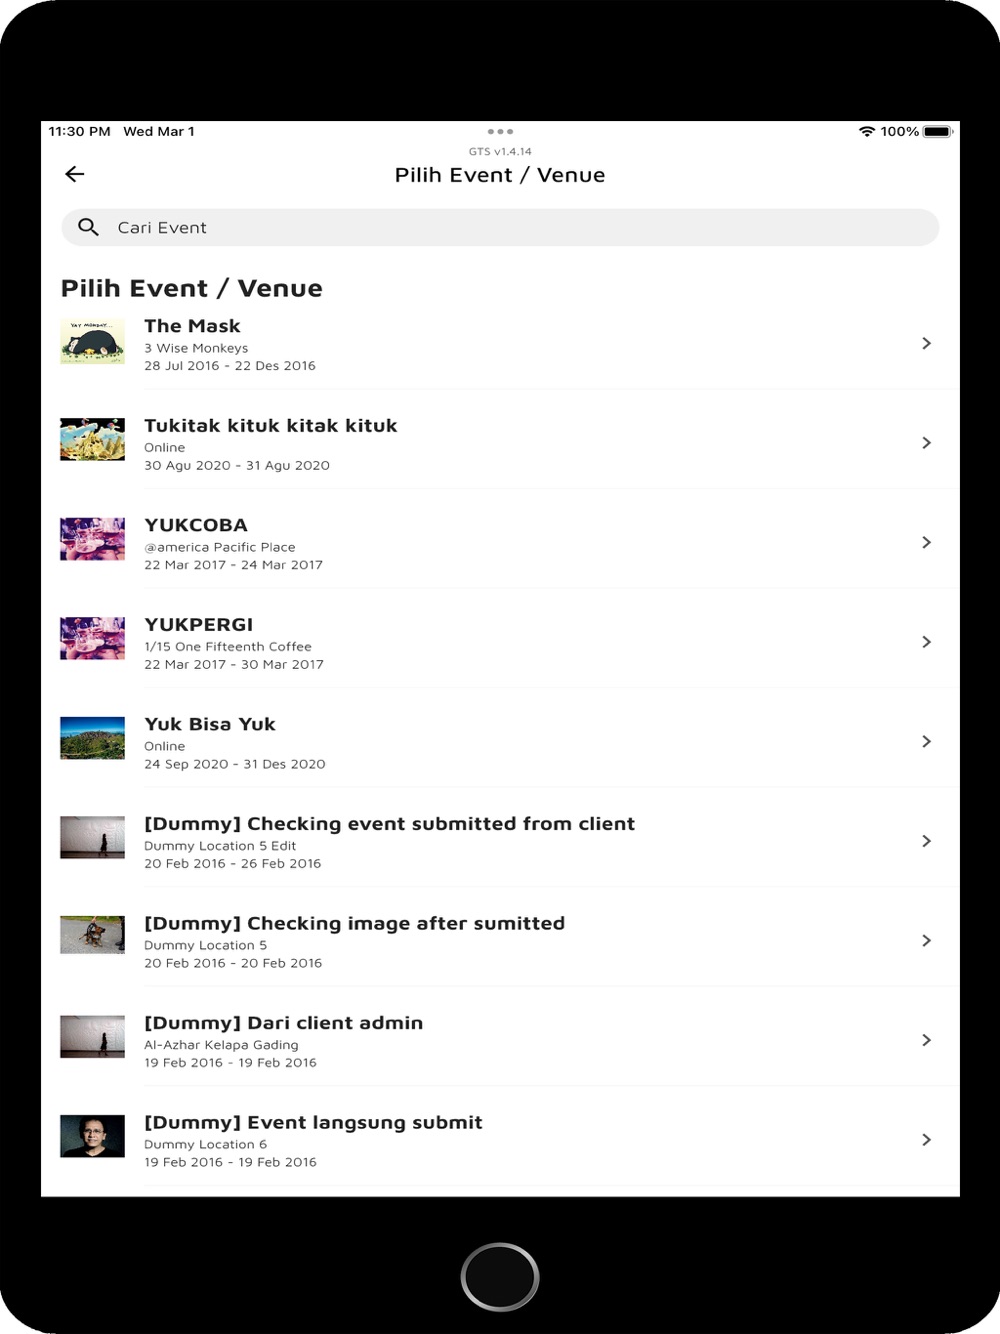Tap chevron for Yuk Bisa Yuk
Screen dimensions: 1000x1334
click(926, 742)
